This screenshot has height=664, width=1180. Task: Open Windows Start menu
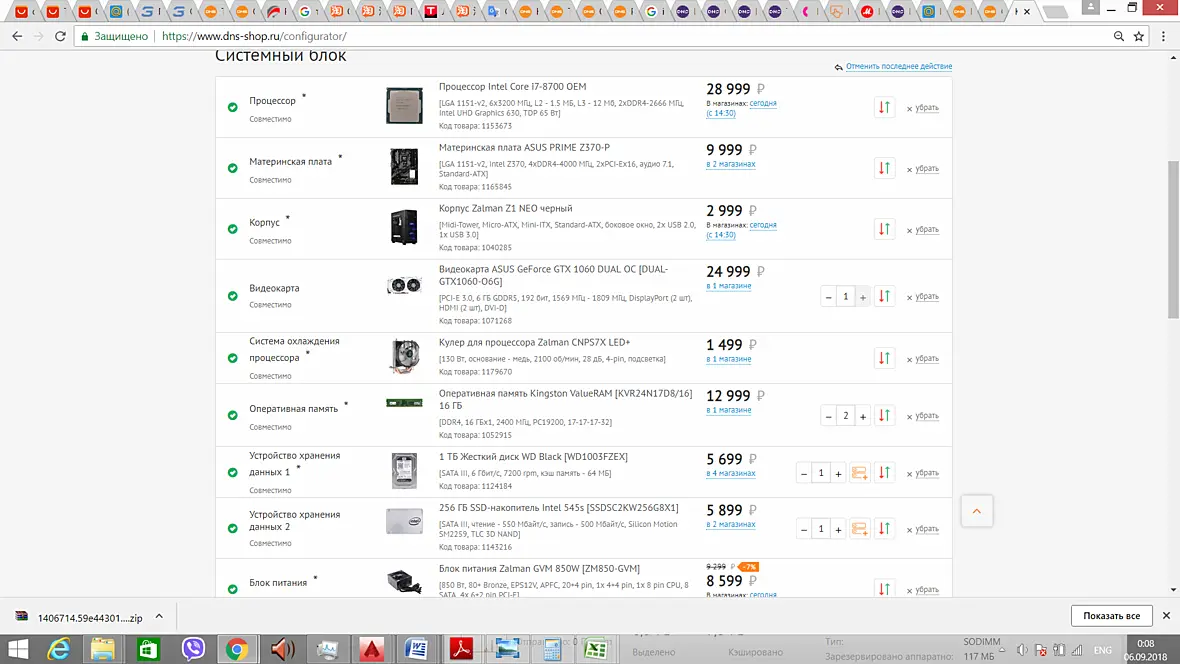(x=18, y=649)
